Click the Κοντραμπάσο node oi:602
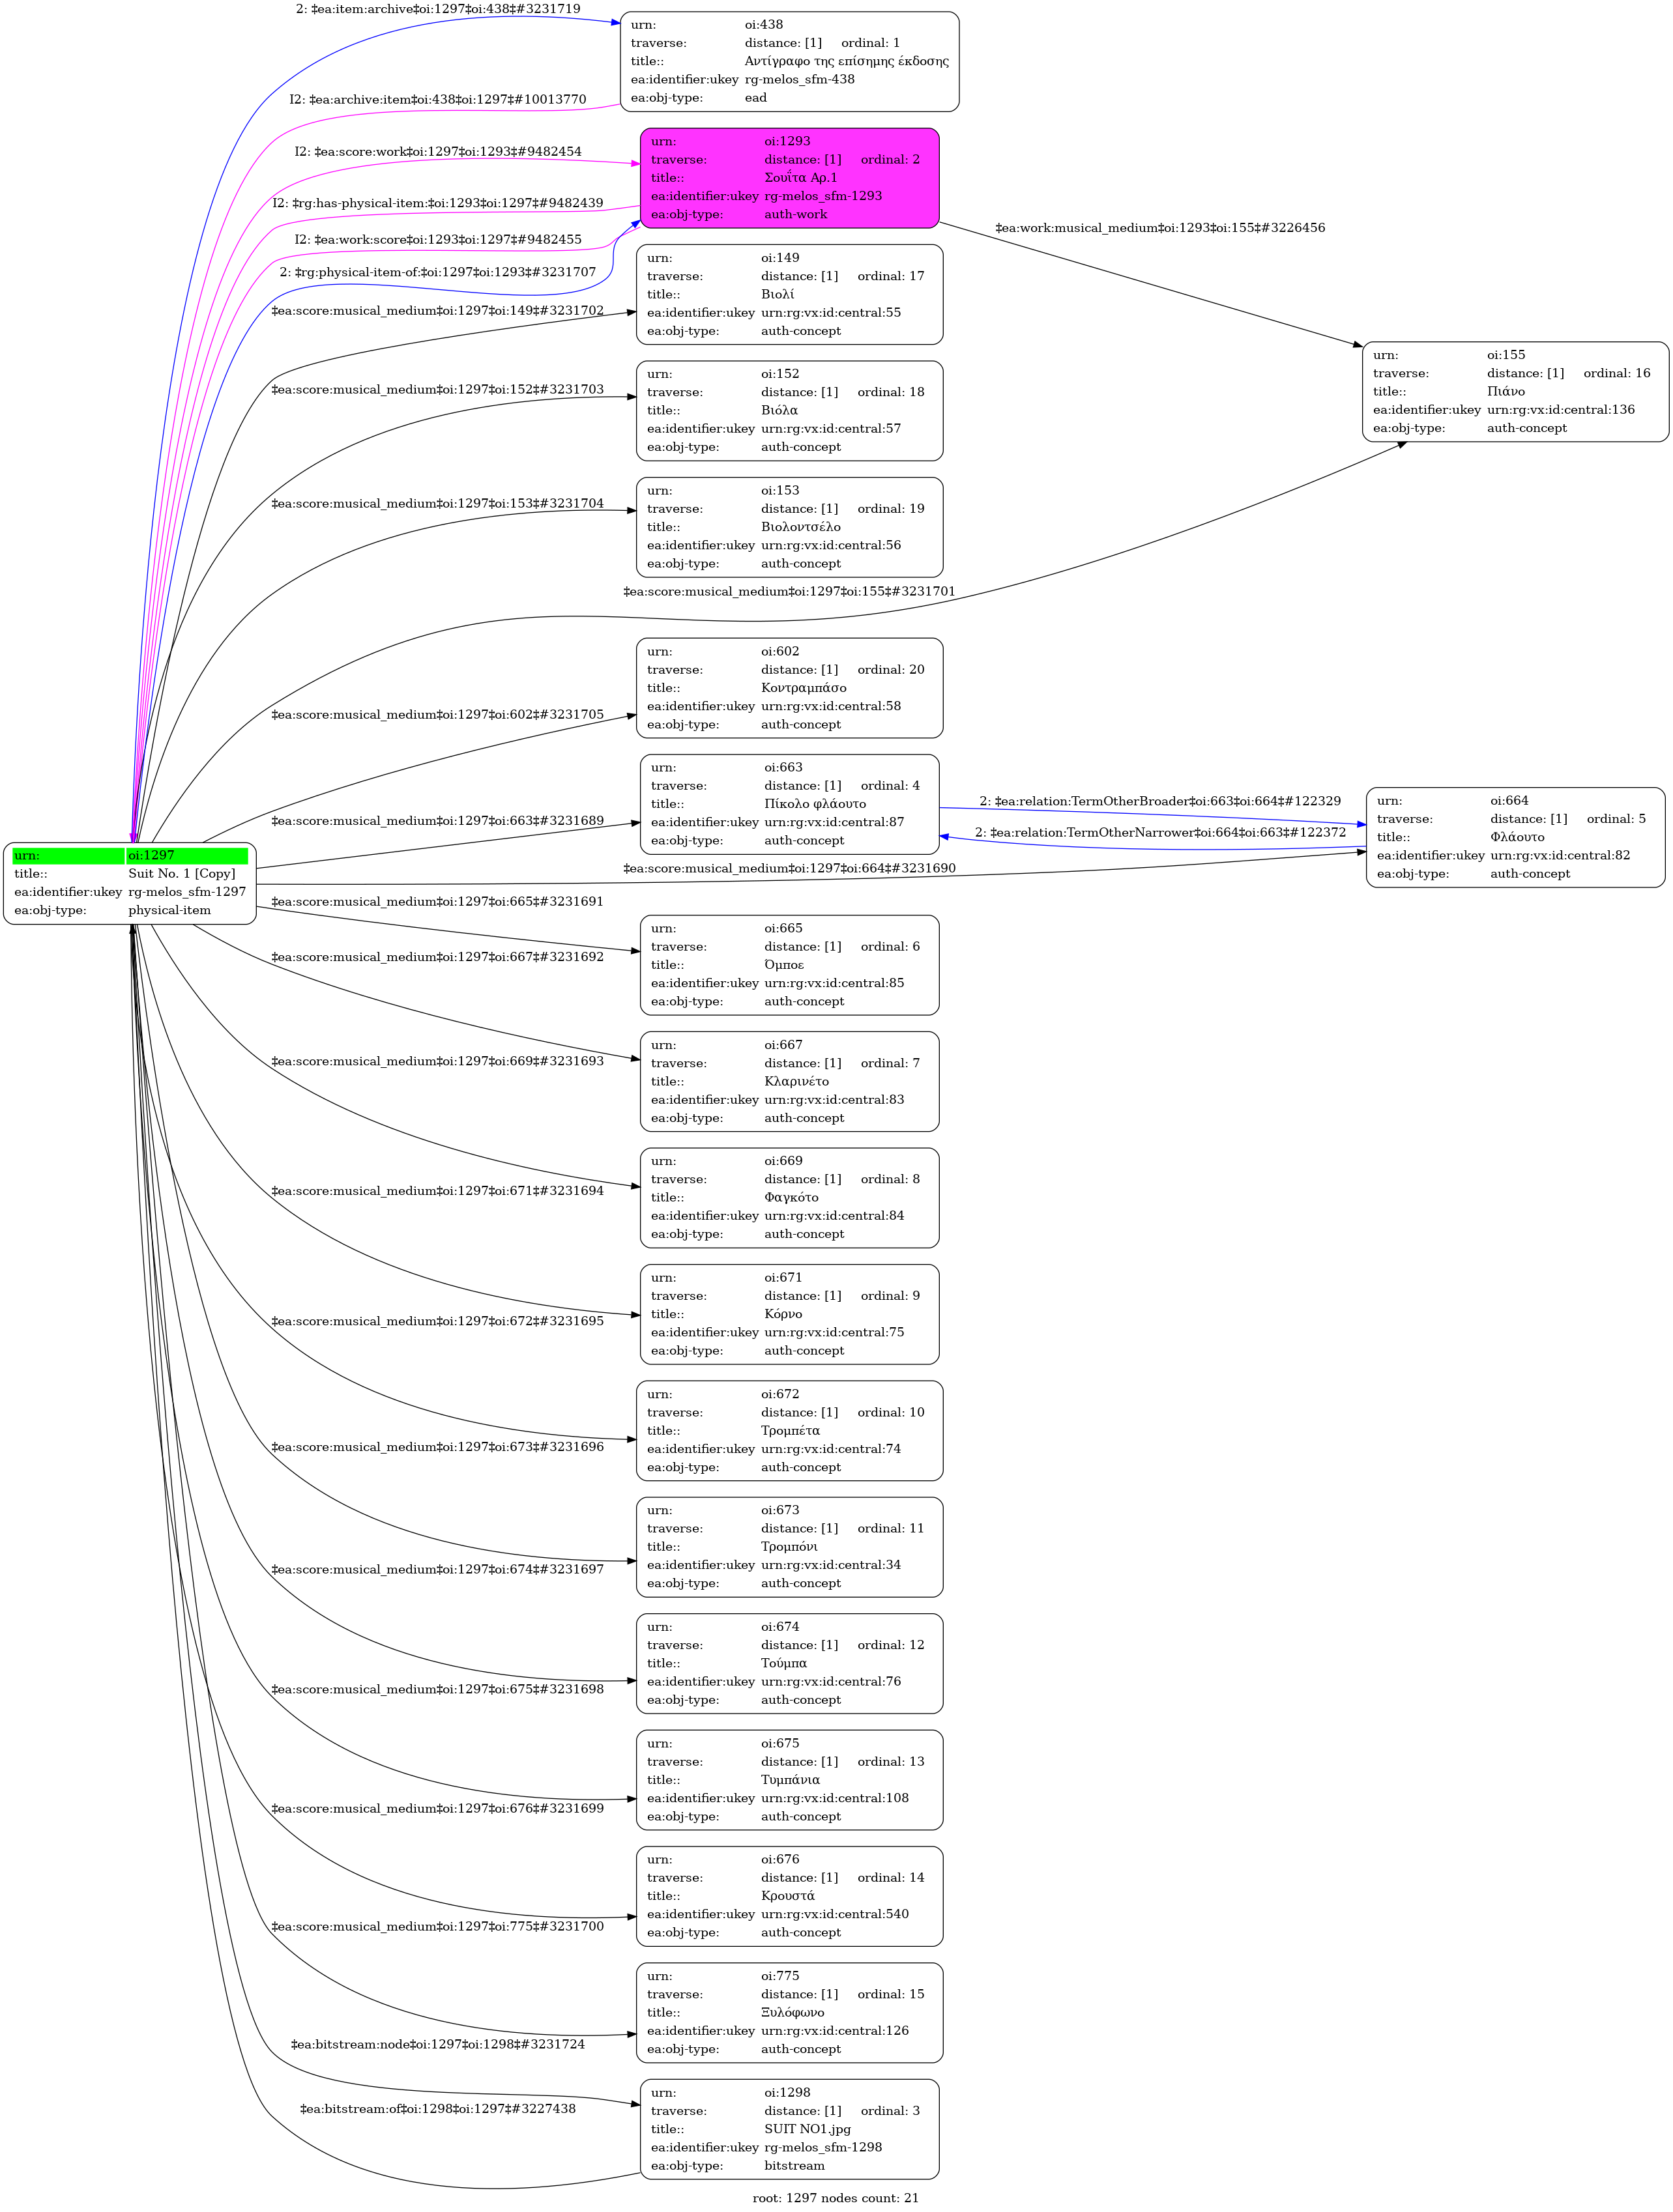1673x2212 pixels. pyautogui.click(x=789, y=688)
